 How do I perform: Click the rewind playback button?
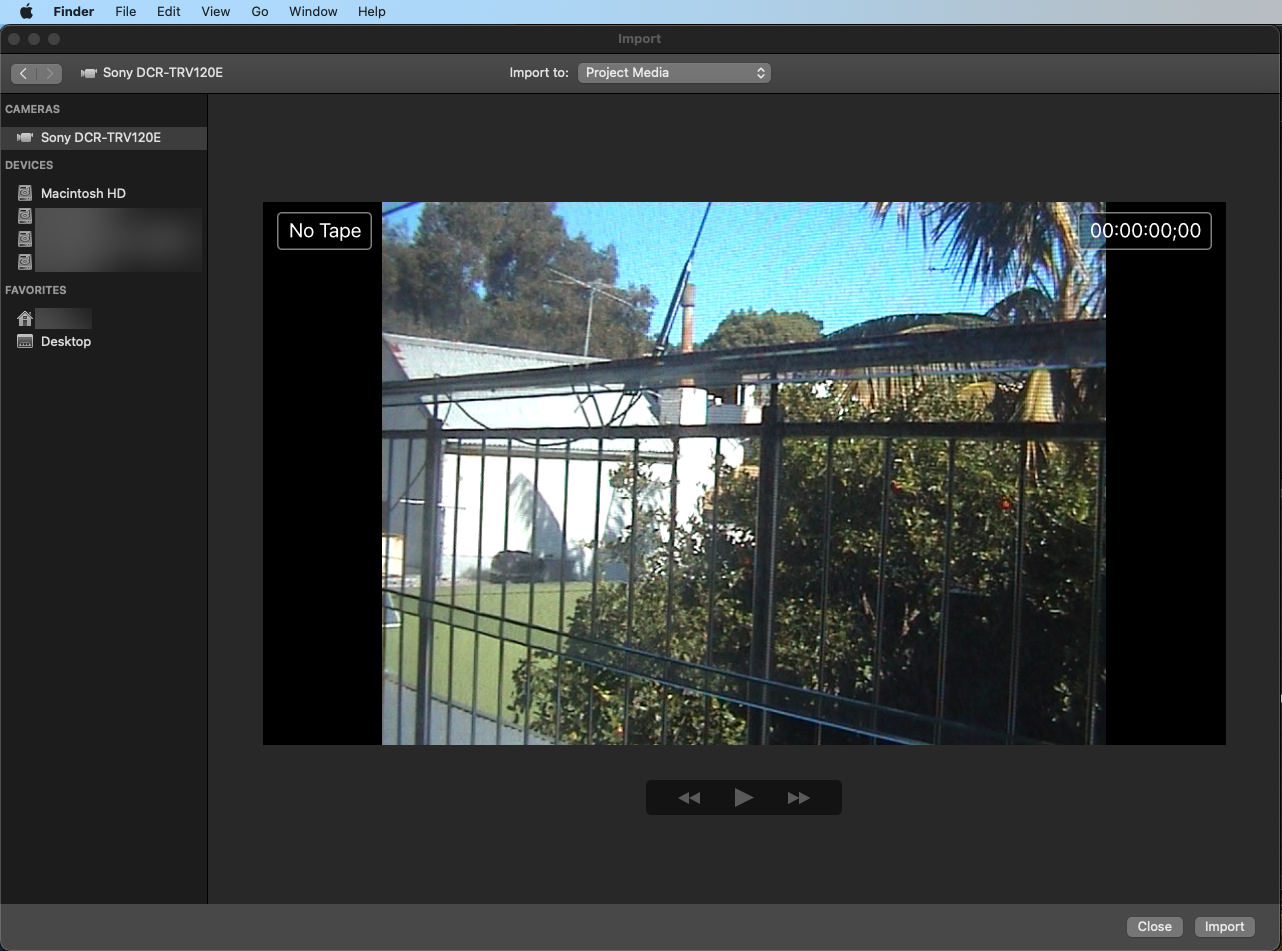click(x=689, y=798)
